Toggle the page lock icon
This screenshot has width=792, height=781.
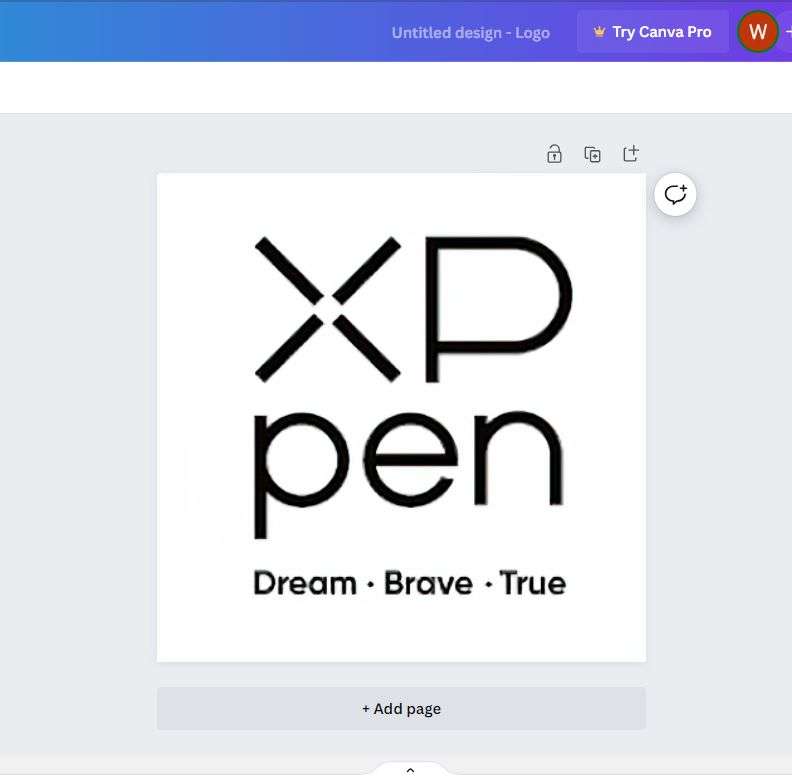554,154
